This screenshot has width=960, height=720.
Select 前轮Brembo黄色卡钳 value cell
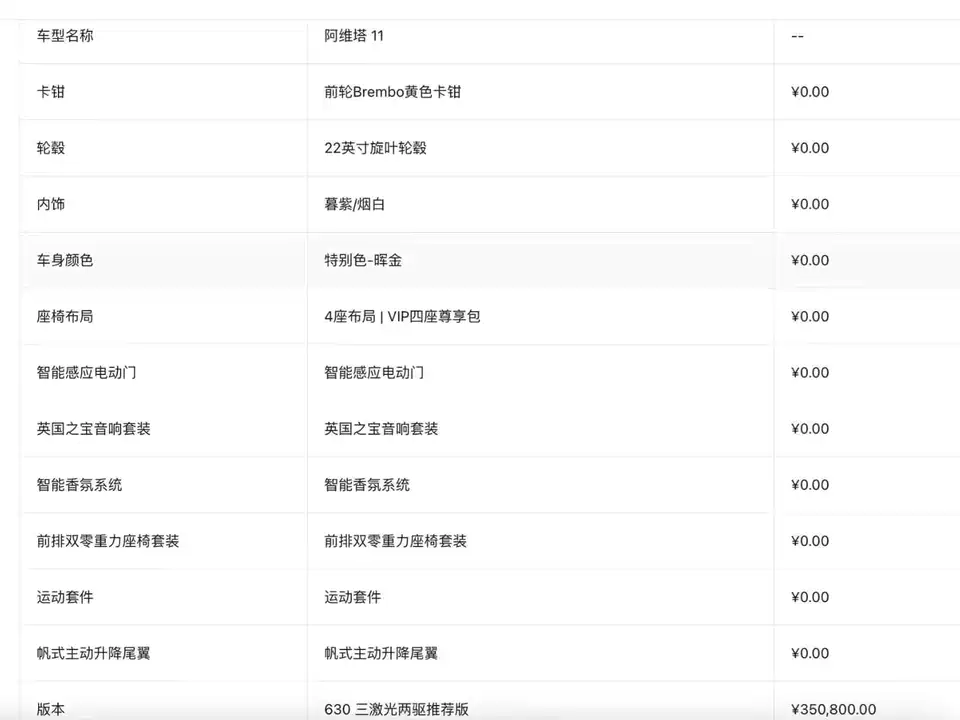(392, 92)
